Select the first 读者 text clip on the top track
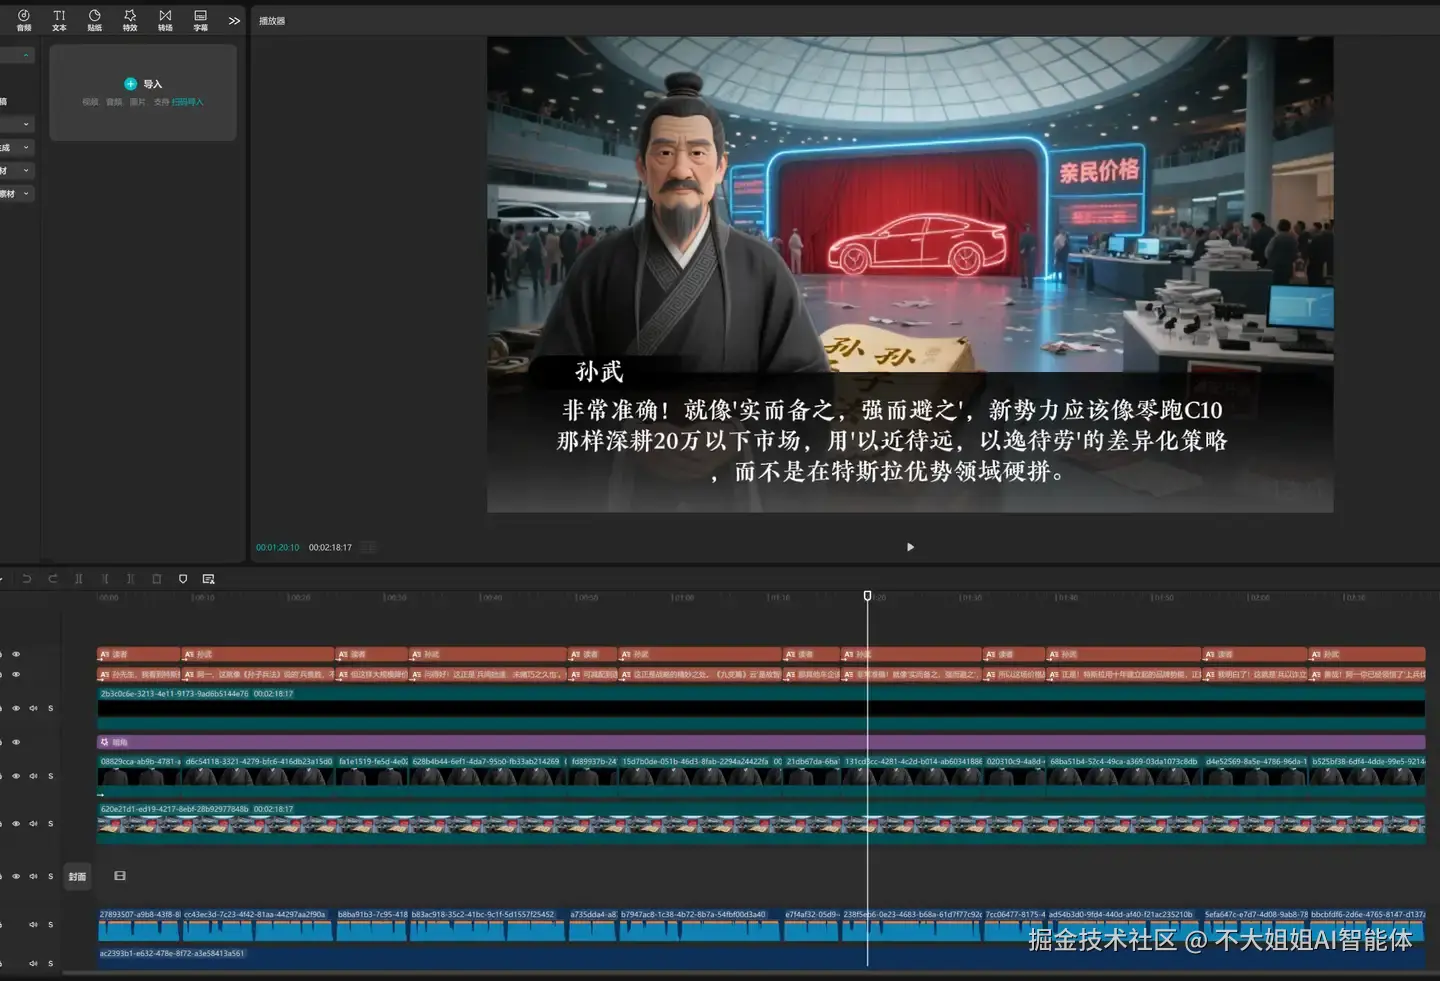1440x981 pixels. pos(138,654)
